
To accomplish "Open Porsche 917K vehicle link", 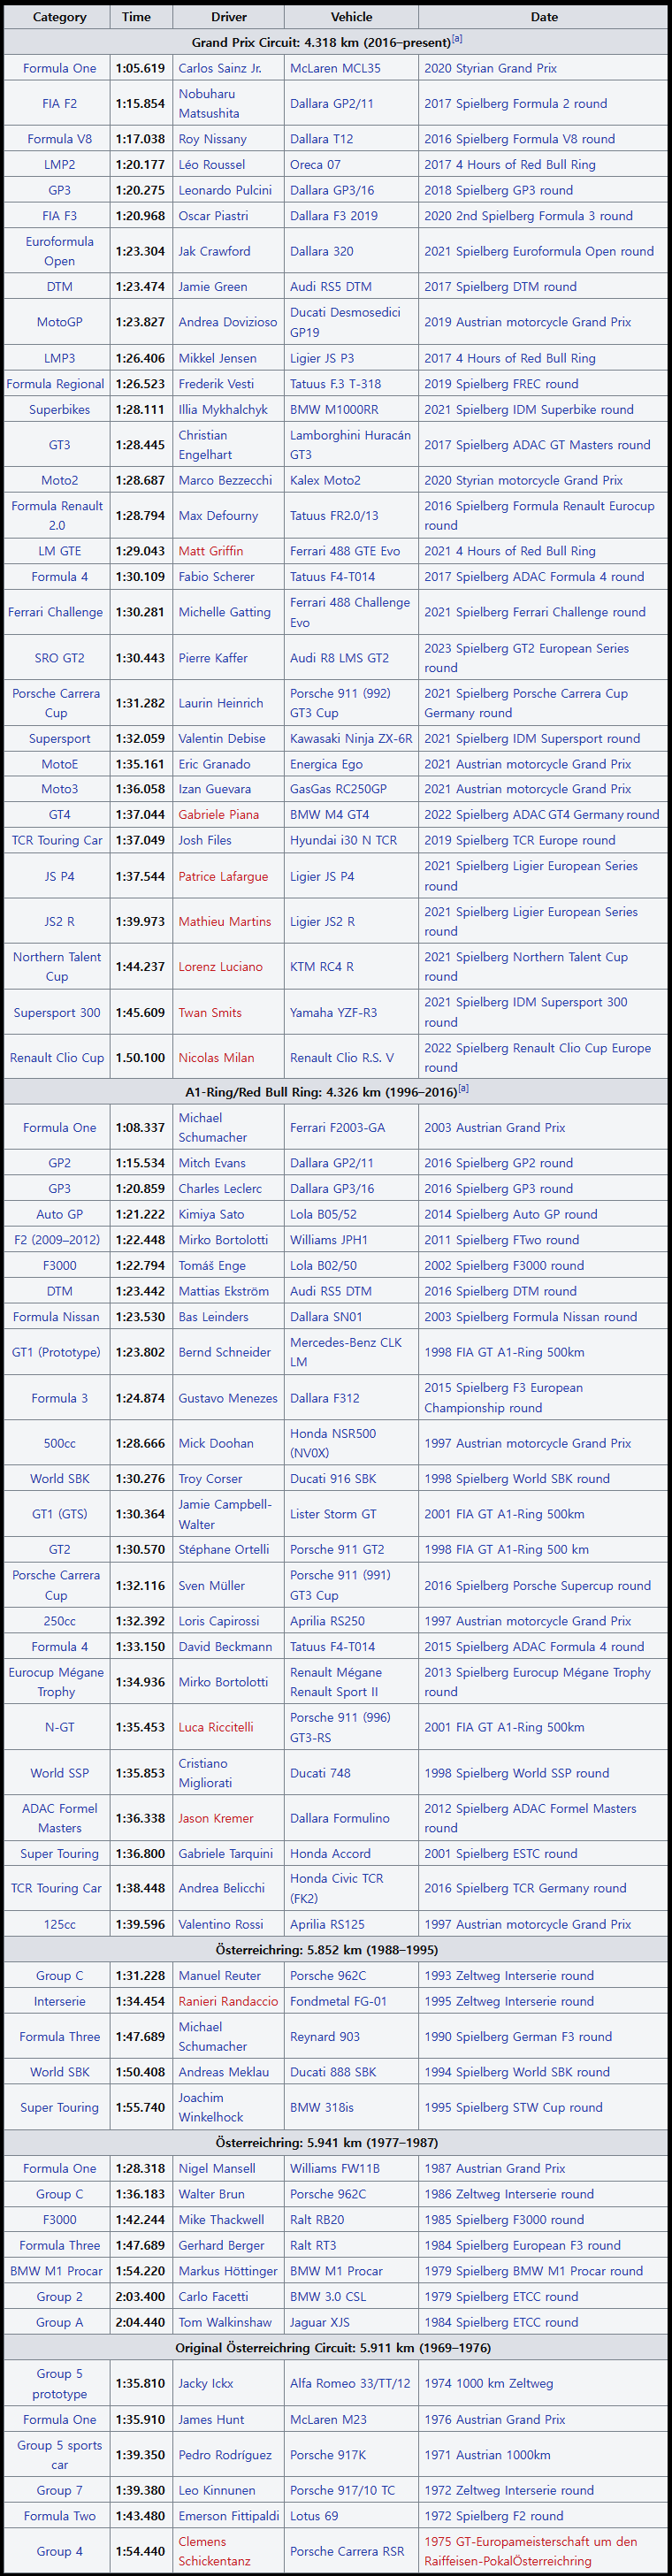I will (328, 2455).
